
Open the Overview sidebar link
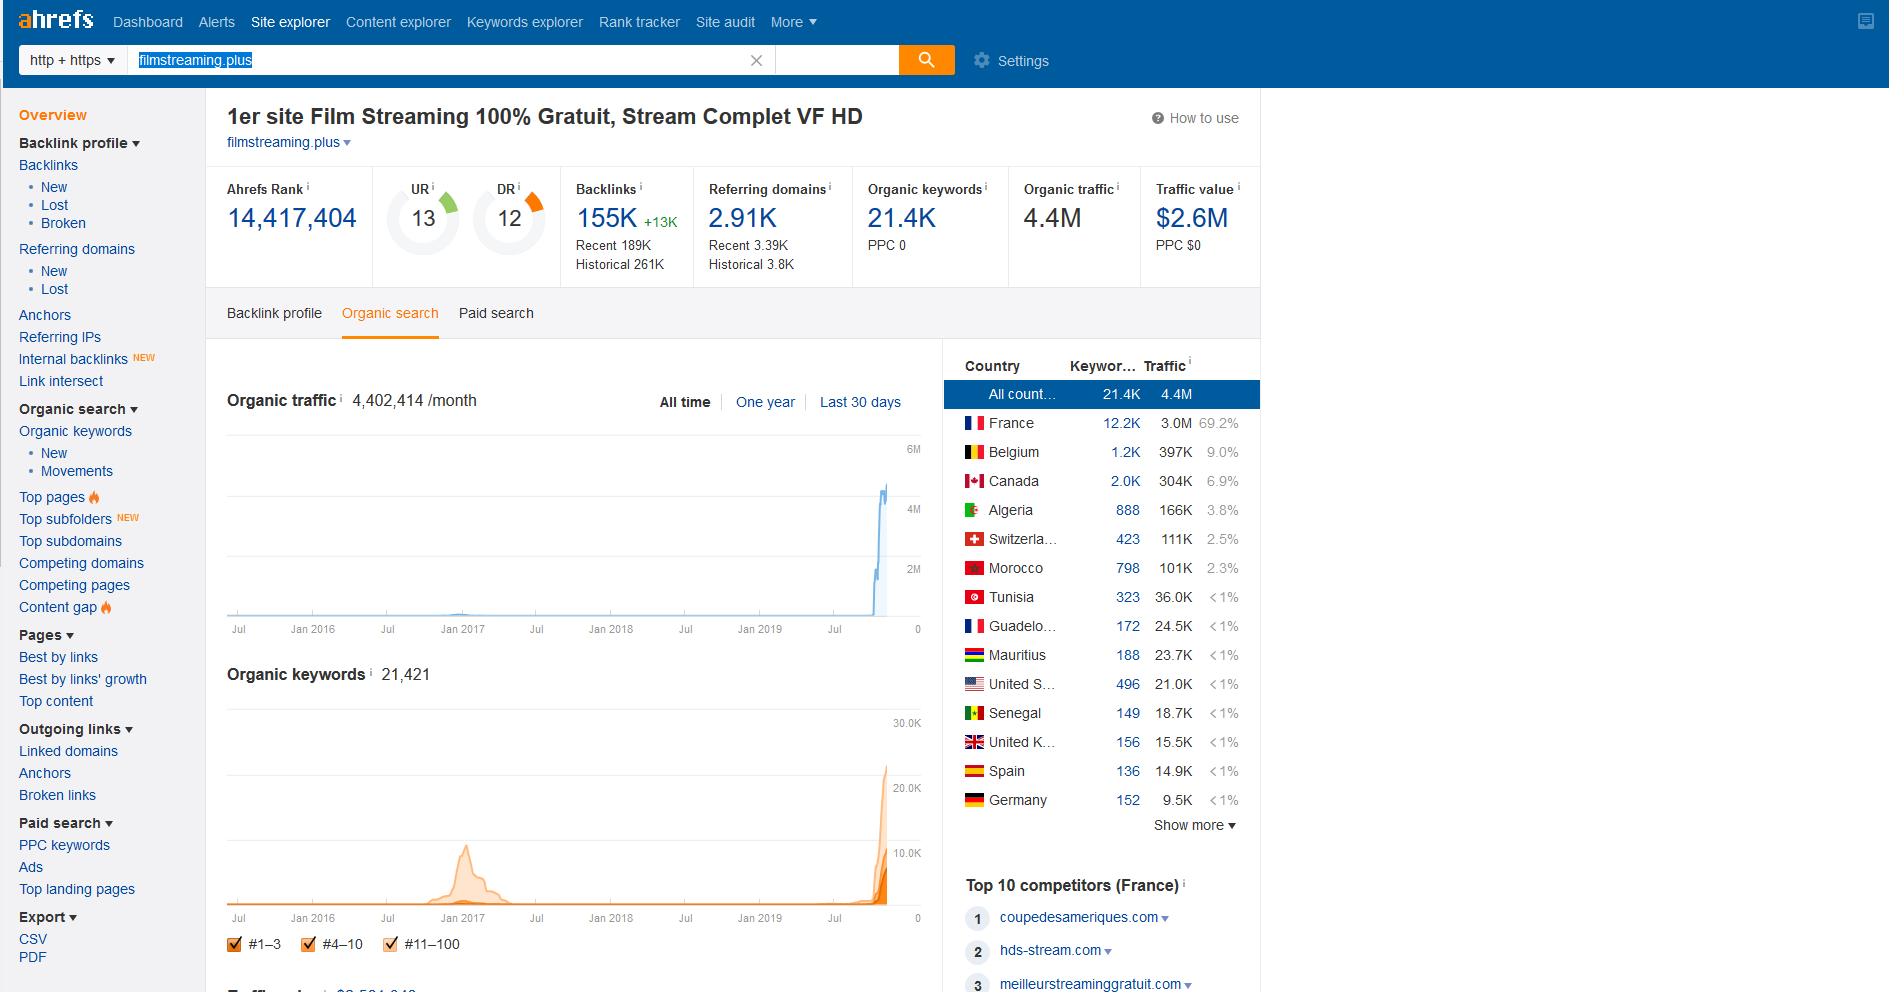pos(53,115)
